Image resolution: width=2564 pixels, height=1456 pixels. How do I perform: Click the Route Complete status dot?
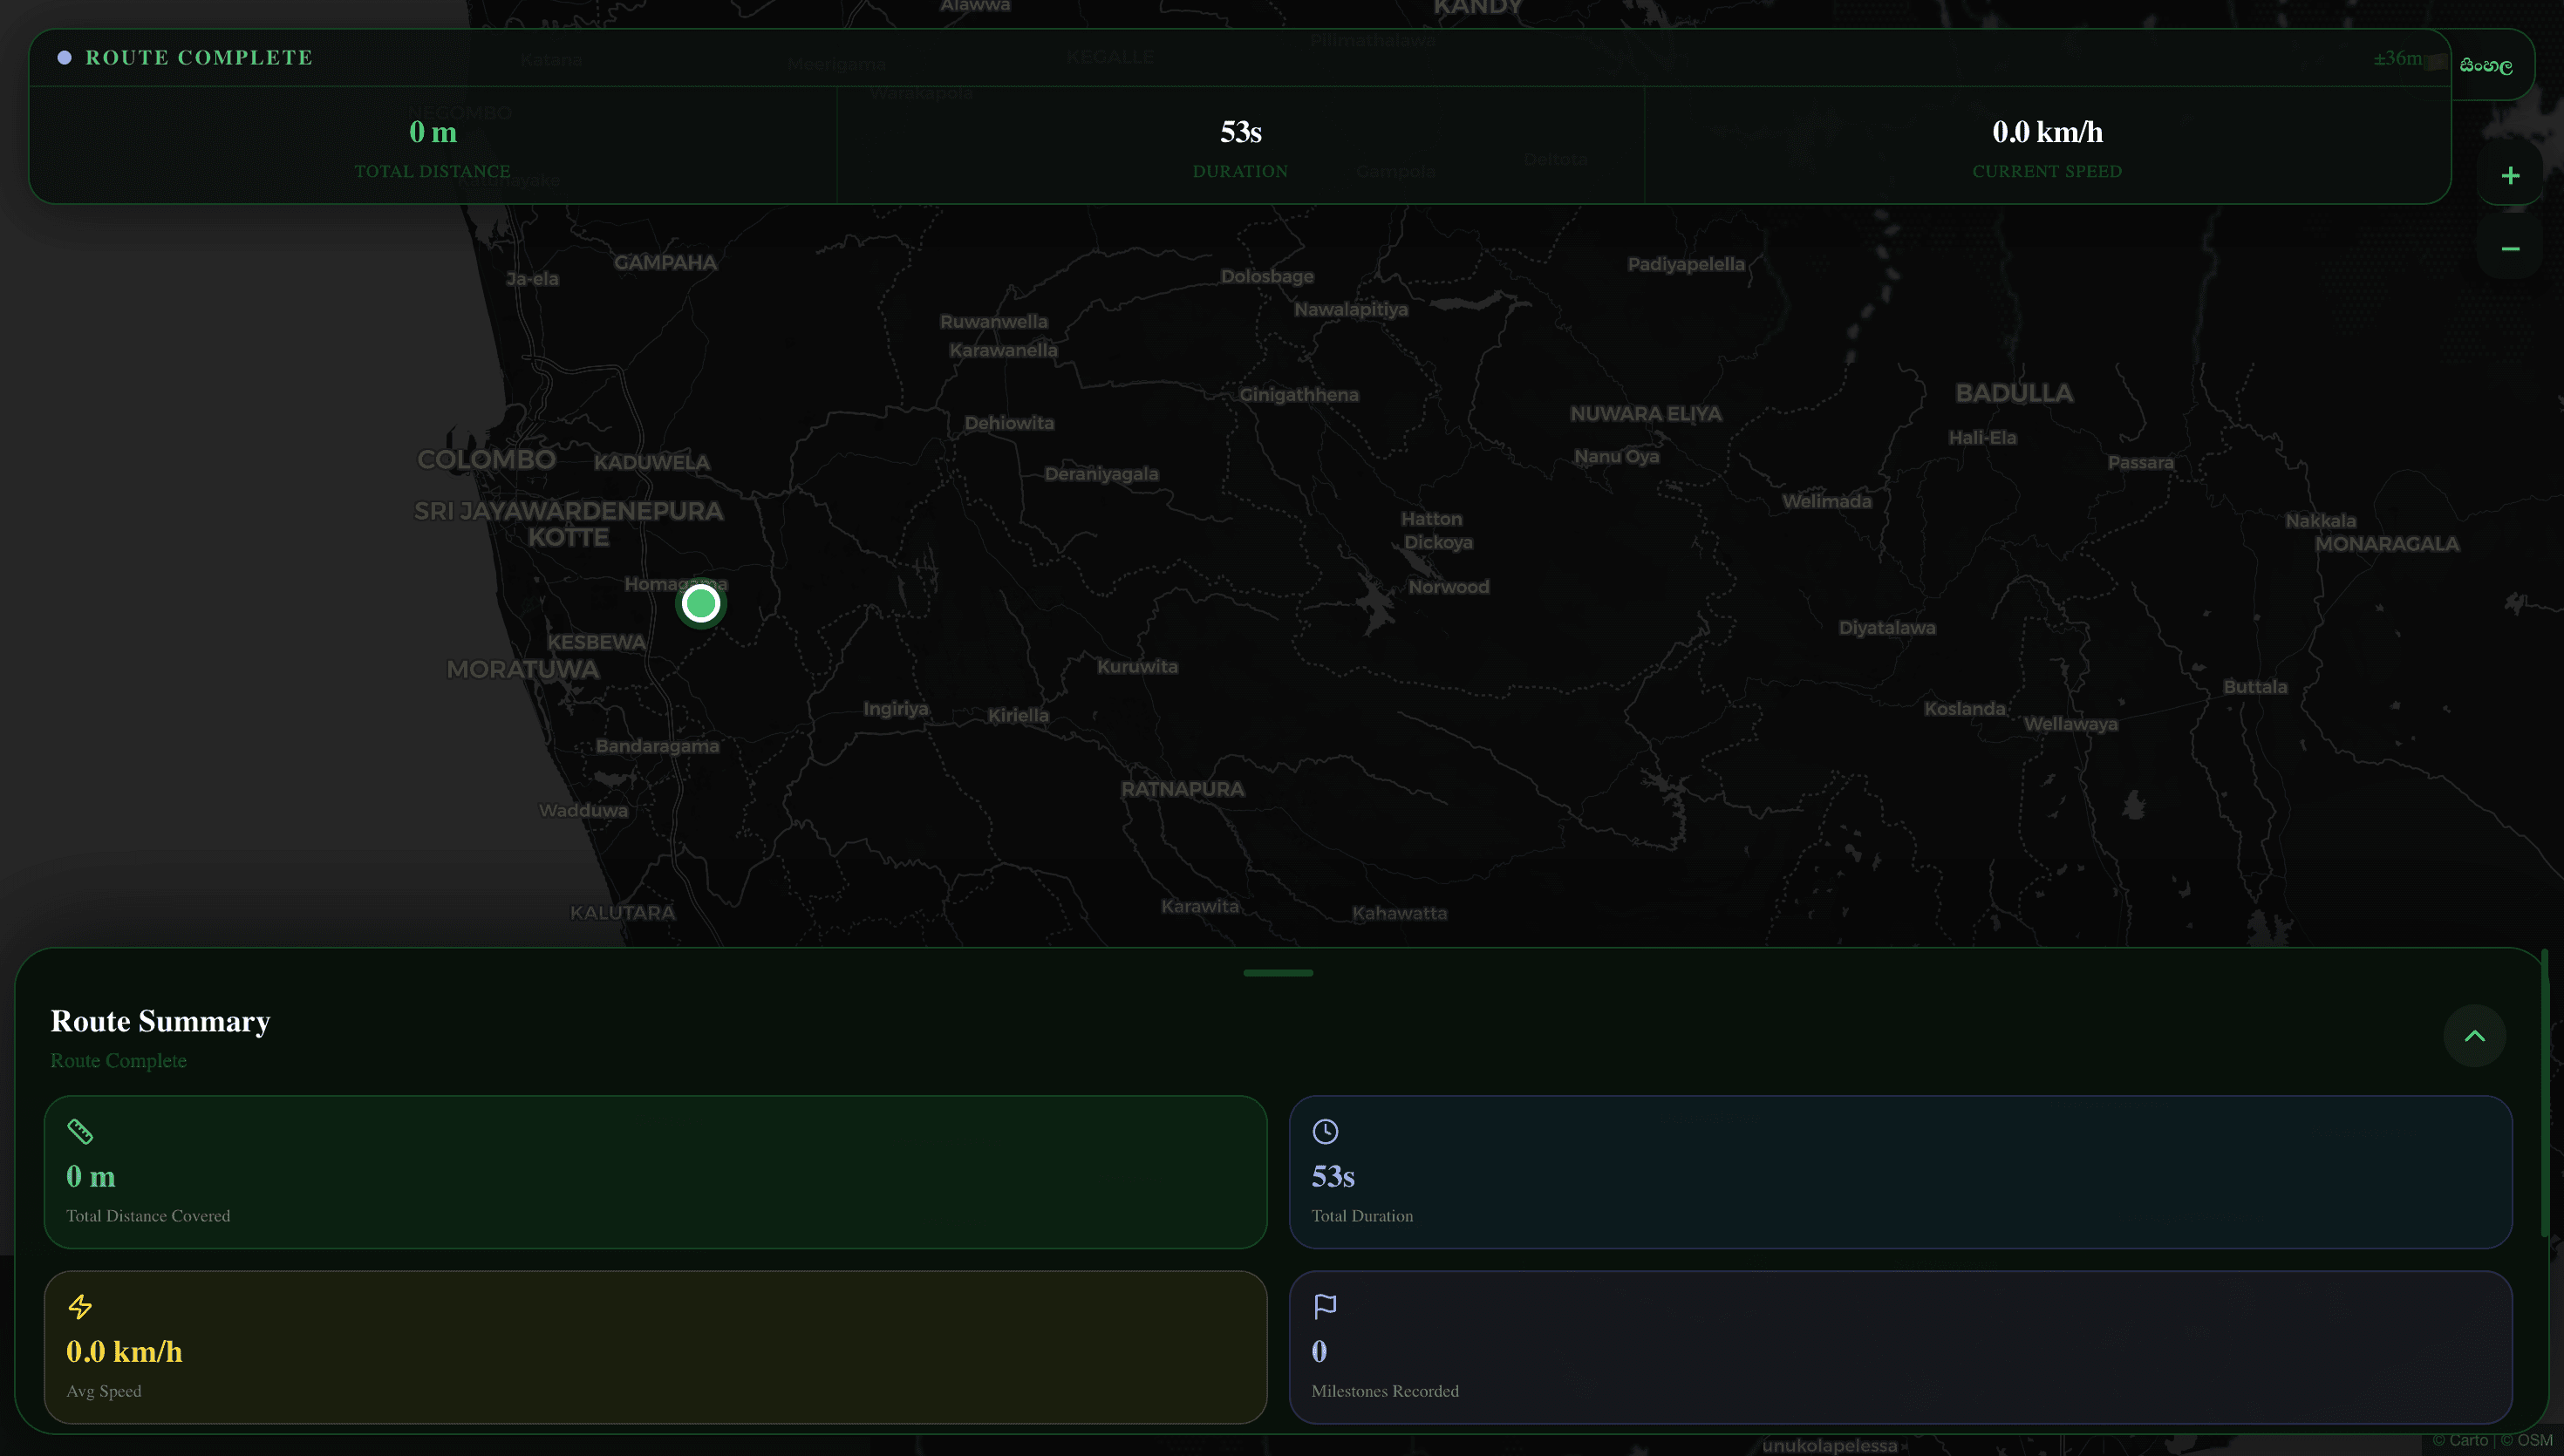[64, 58]
